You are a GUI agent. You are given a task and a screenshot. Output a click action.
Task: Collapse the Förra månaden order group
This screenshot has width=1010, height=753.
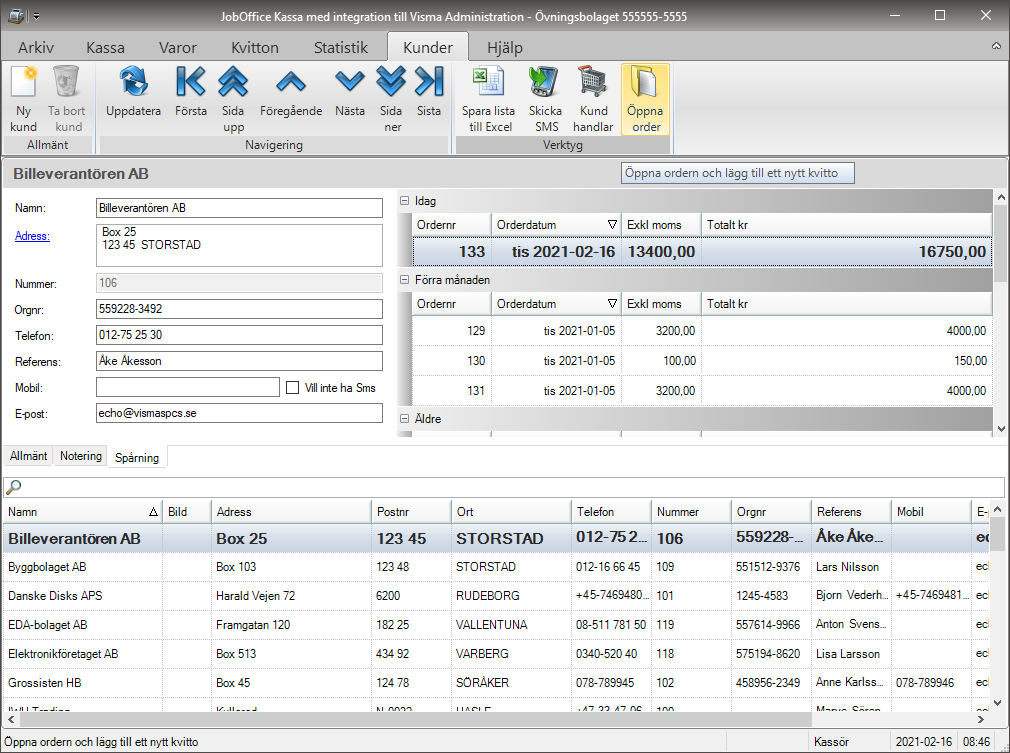click(x=405, y=280)
